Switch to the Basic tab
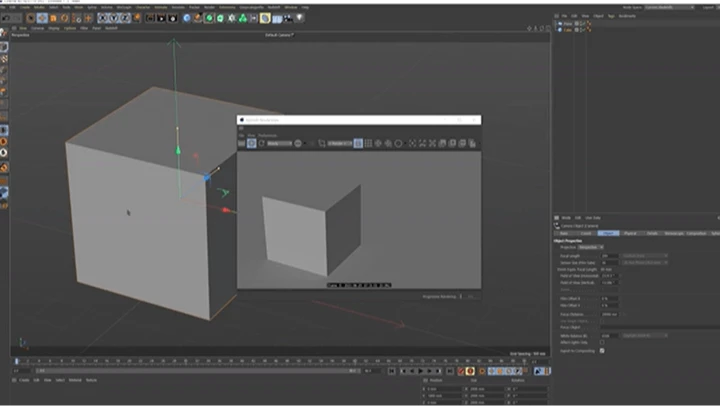This screenshot has height=406, width=720. coord(564,233)
